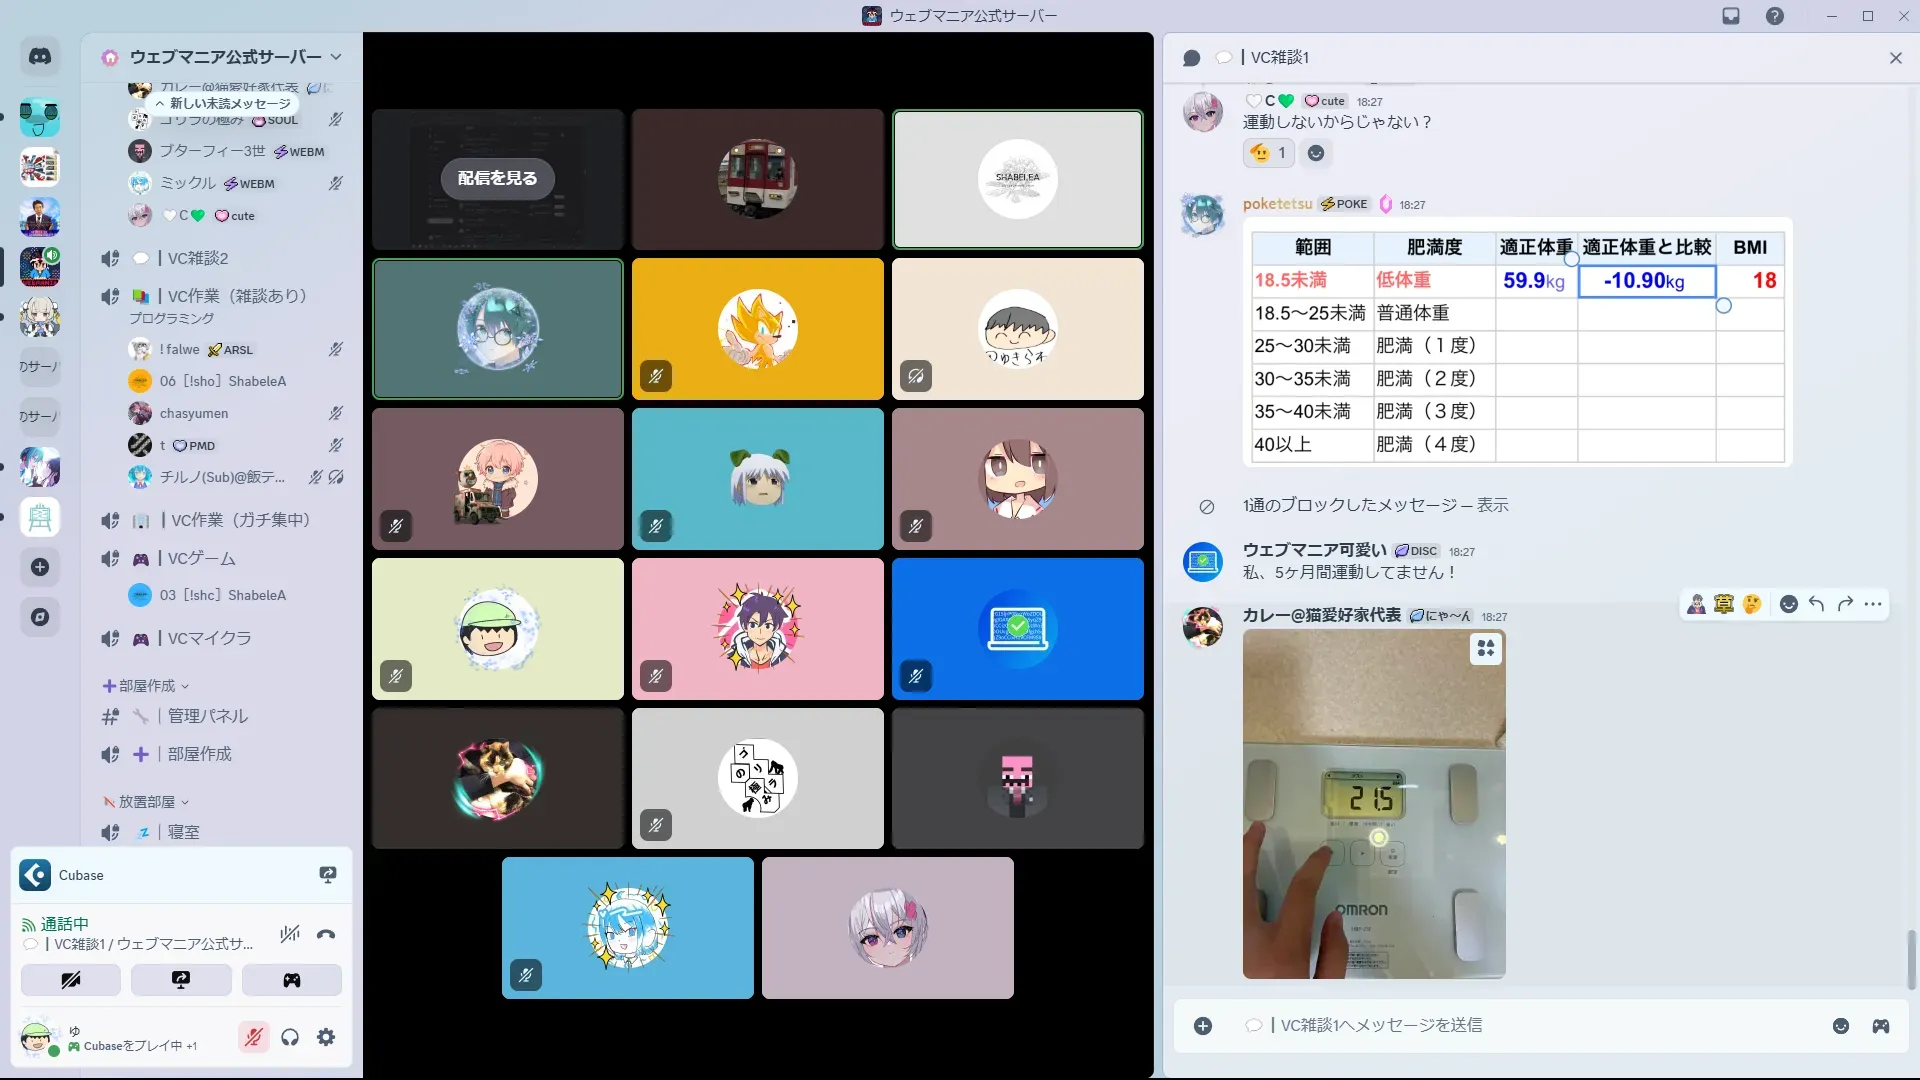
Task: Open activities game controller button
Action: pyautogui.click(x=291, y=980)
